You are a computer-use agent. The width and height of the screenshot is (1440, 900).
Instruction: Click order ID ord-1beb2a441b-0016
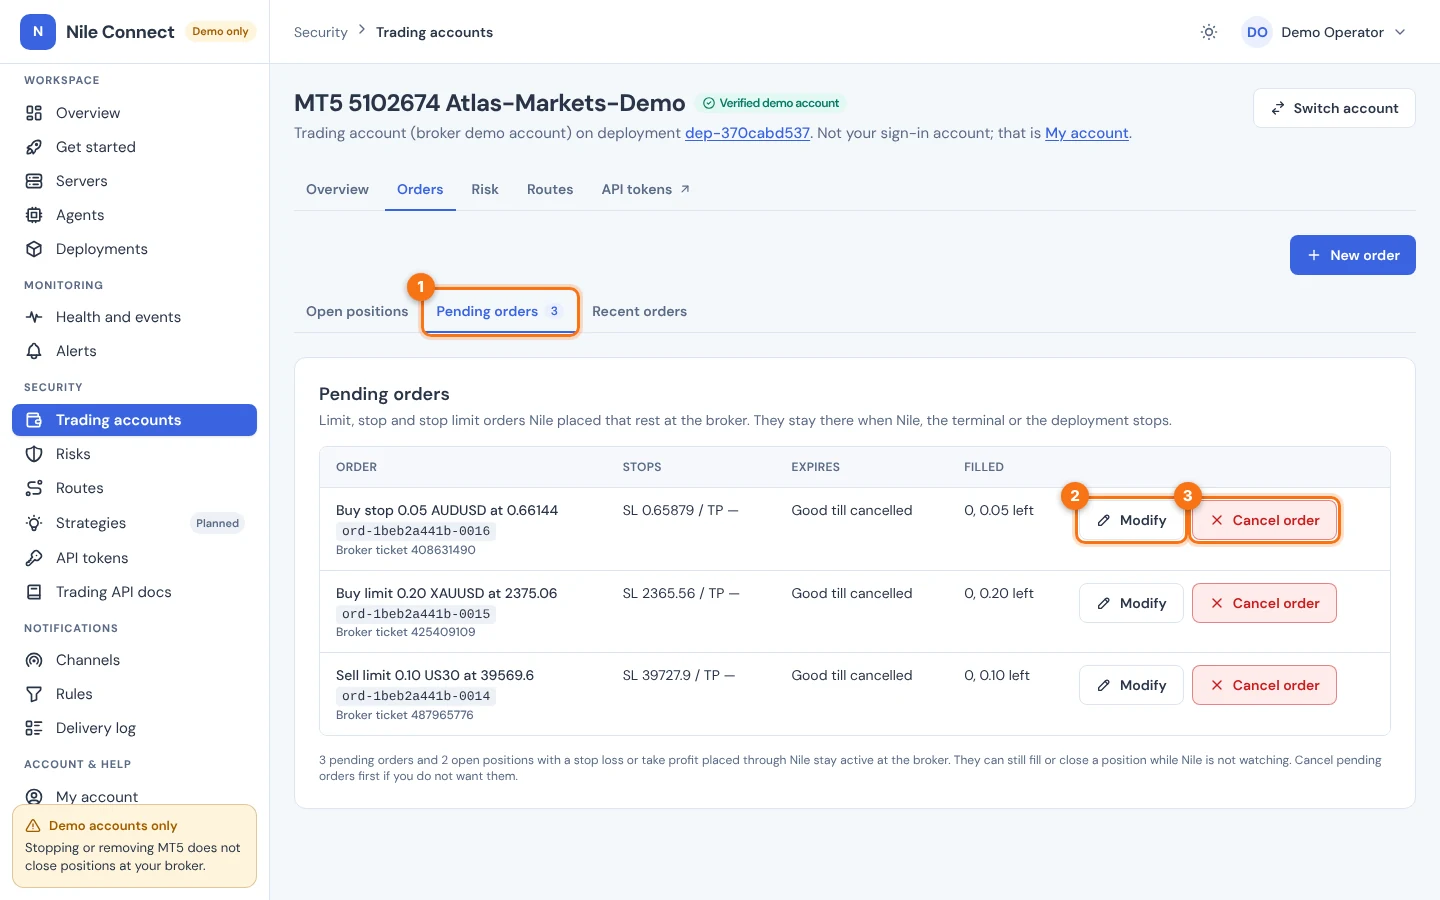tap(416, 531)
